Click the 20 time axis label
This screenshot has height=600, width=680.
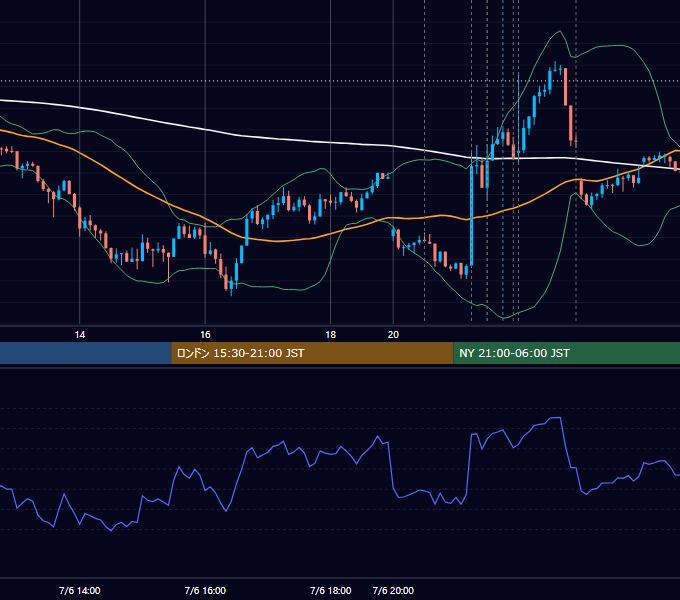pos(393,335)
